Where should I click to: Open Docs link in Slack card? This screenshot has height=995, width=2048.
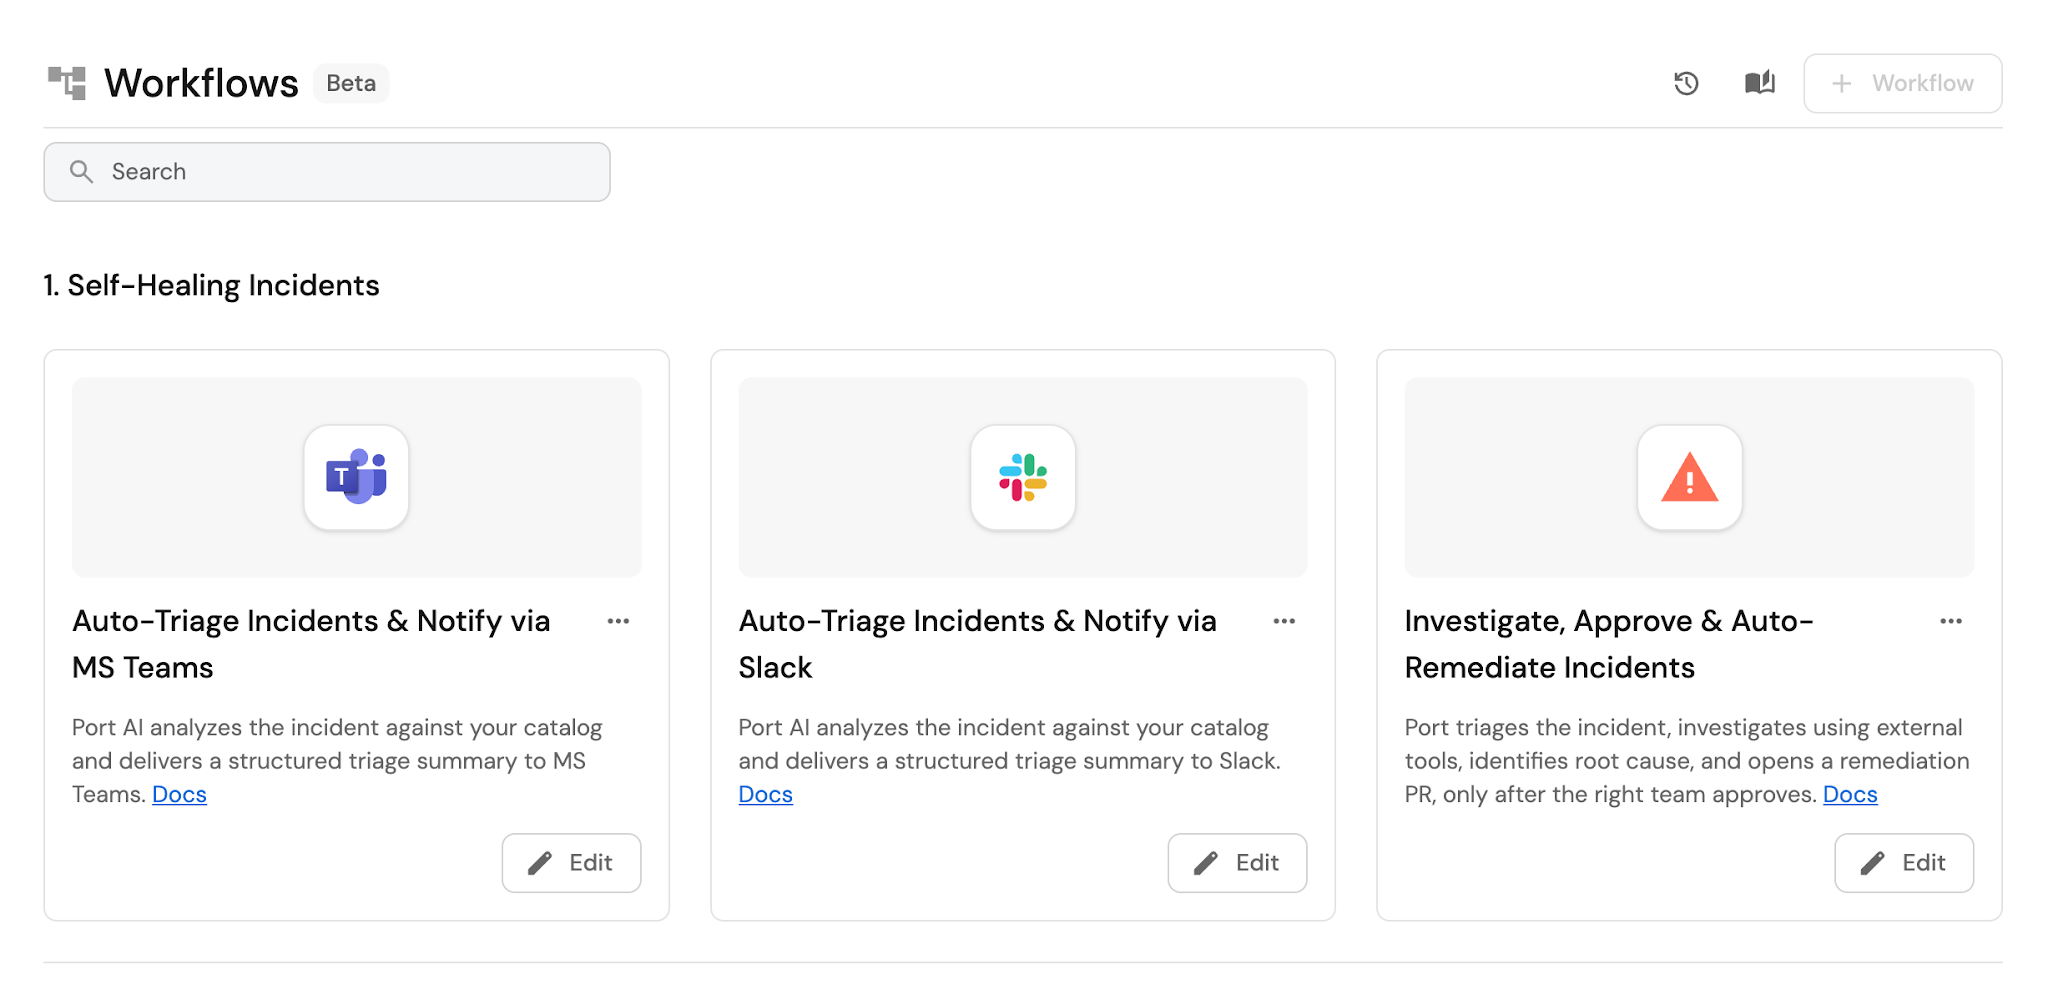[x=765, y=794]
